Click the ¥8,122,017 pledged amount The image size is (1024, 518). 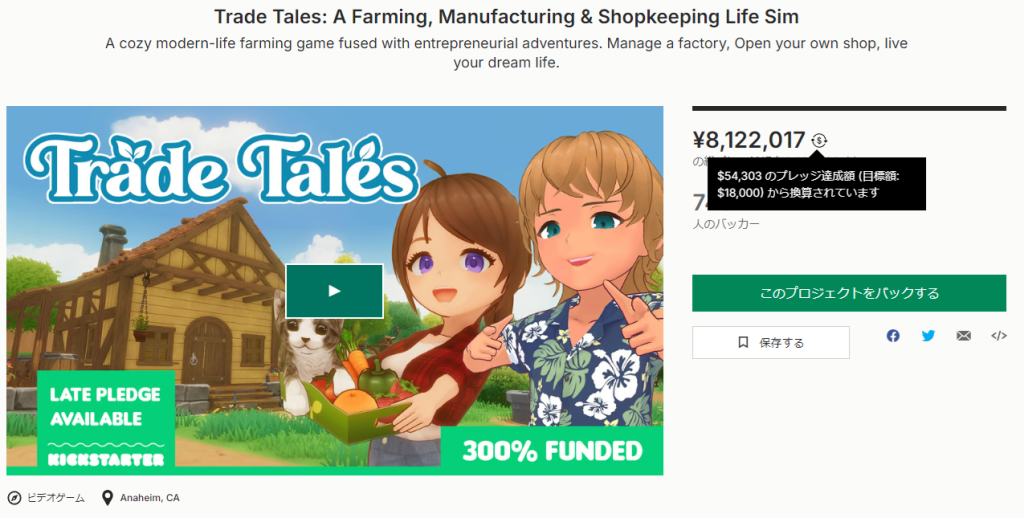(749, 141)
